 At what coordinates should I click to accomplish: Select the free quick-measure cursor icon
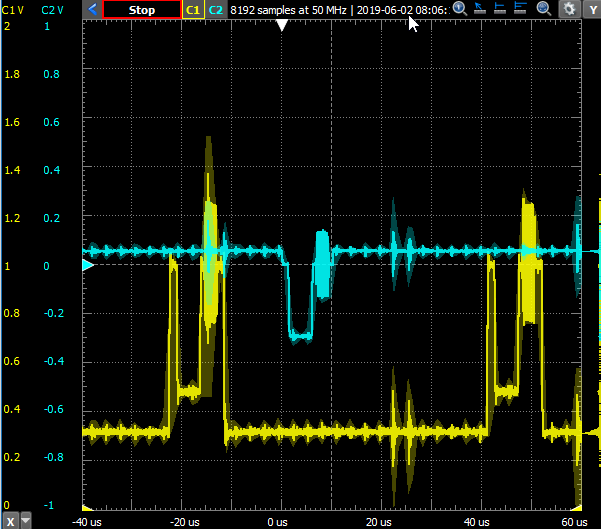pos(479,8)
